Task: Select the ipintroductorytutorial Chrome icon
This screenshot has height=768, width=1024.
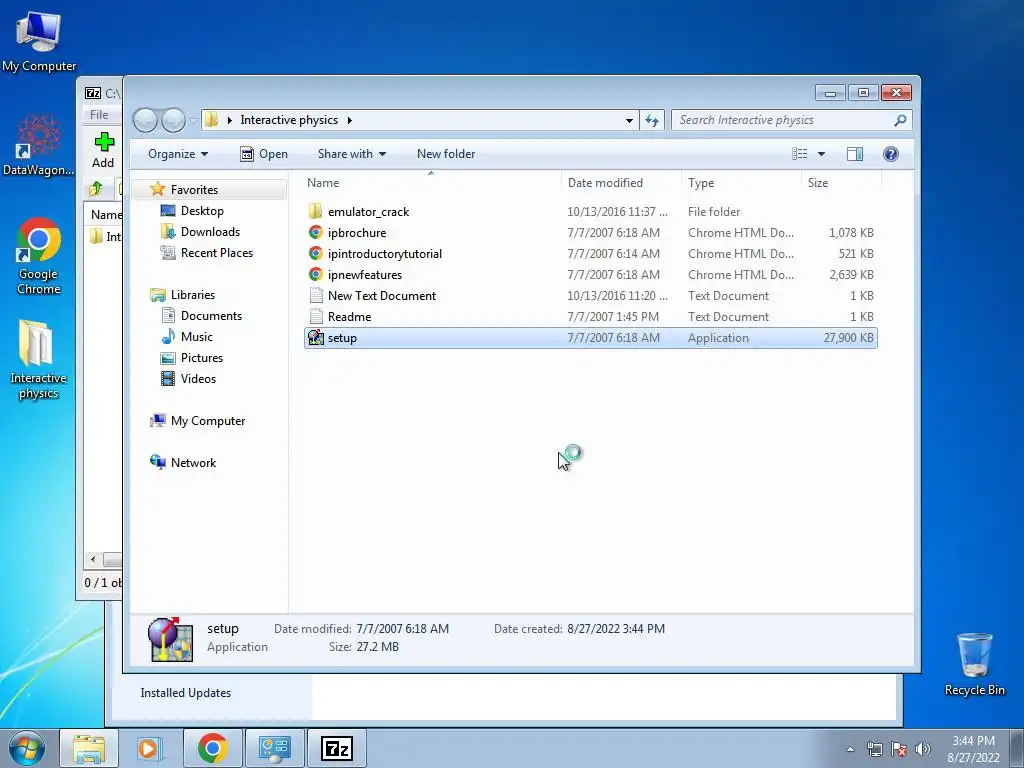Action: point(315,253)
